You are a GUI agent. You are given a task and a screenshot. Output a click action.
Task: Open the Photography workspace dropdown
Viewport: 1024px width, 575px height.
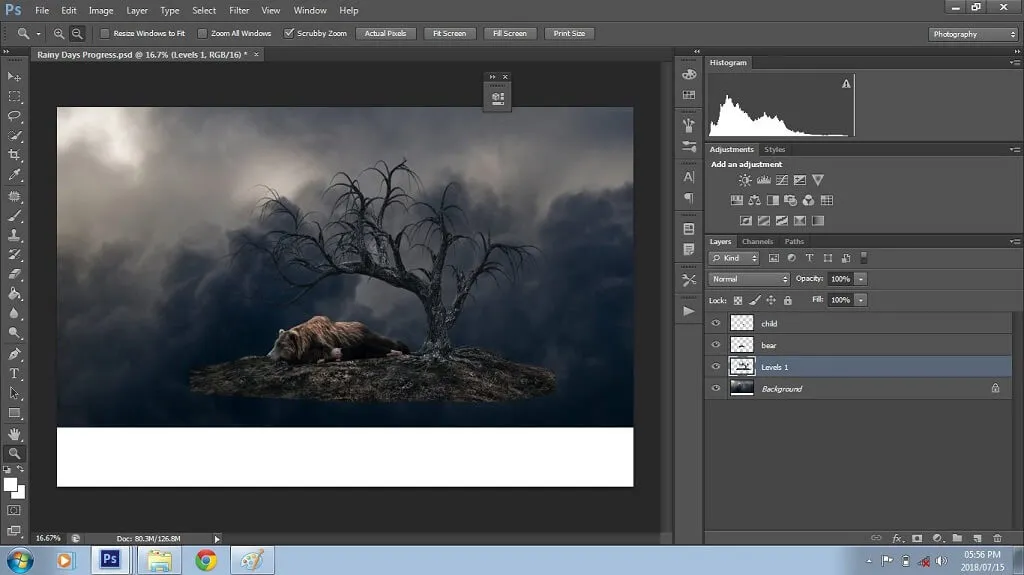point(973,34)
